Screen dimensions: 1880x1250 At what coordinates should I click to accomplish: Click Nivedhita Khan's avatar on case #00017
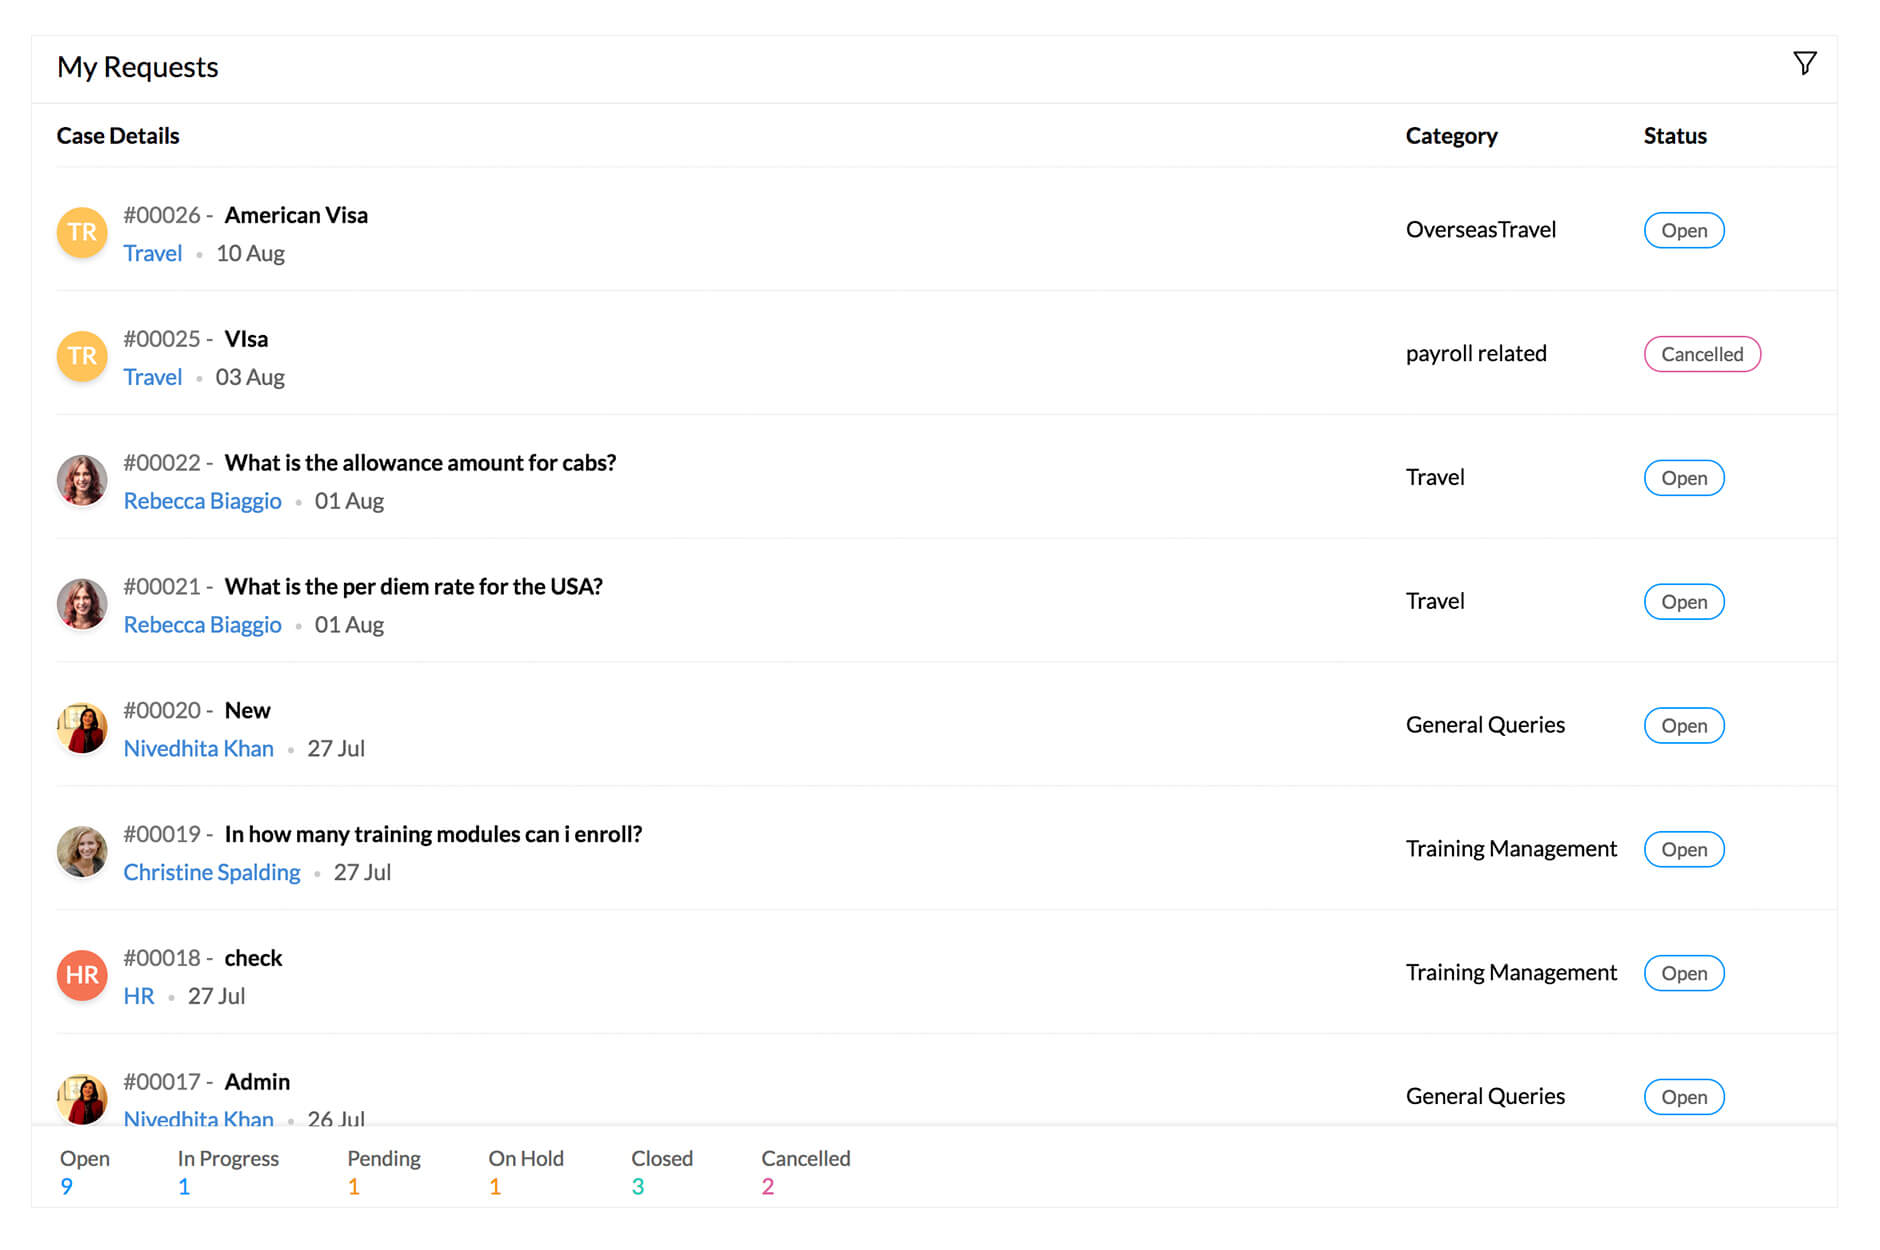pyautogui.click(x=82, y=1098)
